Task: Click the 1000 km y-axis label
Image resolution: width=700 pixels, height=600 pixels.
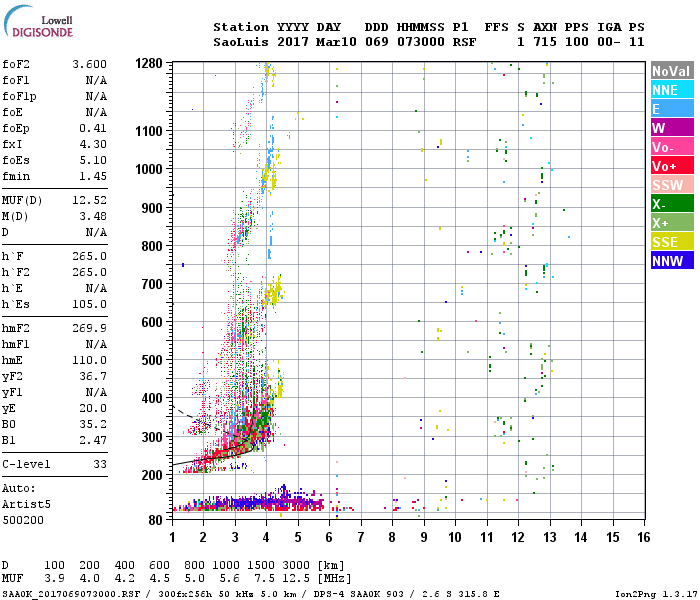Action: coord(149,169)
